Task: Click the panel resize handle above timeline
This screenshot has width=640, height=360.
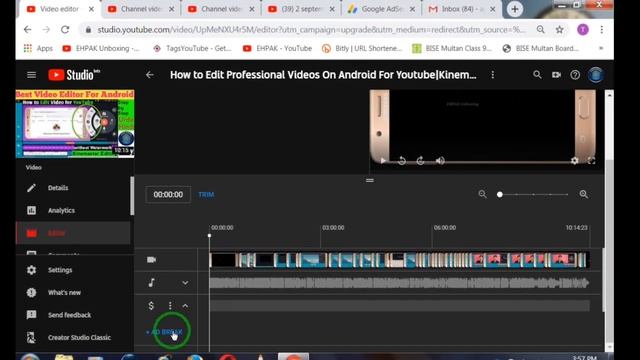Action: coord(370,180)
